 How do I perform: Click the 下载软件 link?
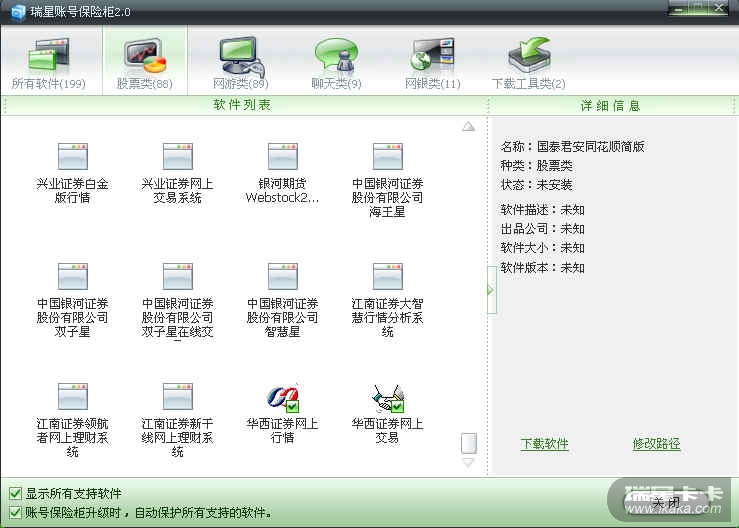(x=544, y=443)
